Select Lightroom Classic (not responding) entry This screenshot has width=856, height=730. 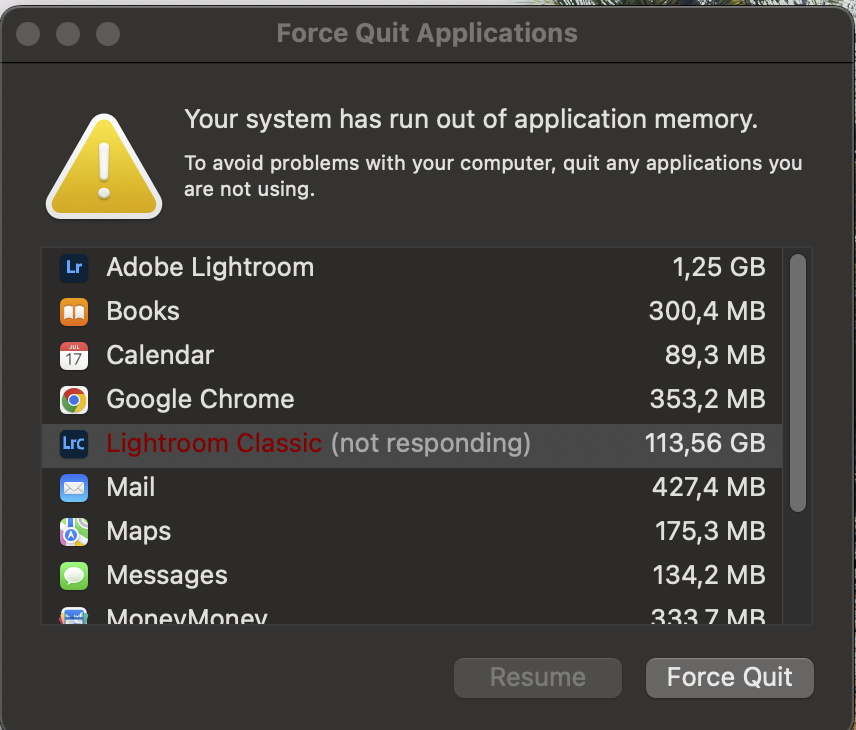318,443
